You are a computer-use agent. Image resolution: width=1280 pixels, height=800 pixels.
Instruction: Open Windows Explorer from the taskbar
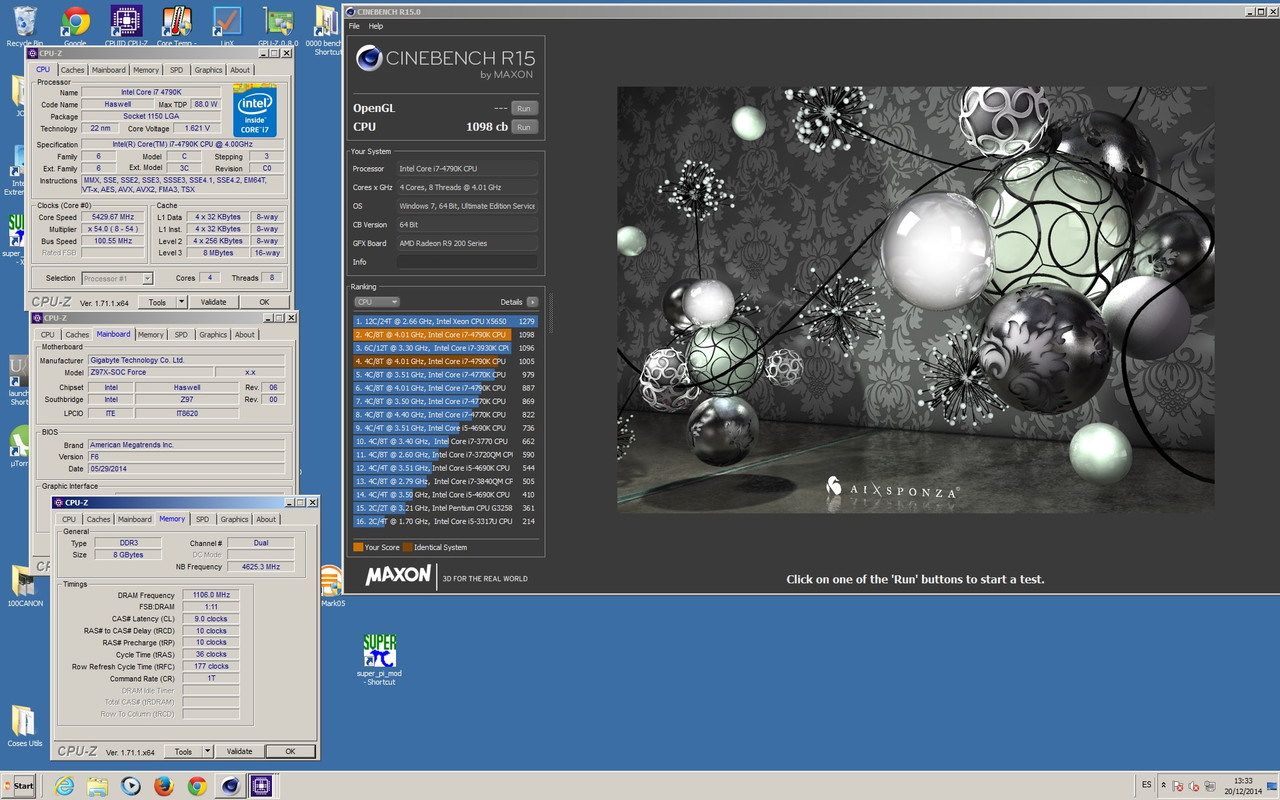click(x=97, y=786)
